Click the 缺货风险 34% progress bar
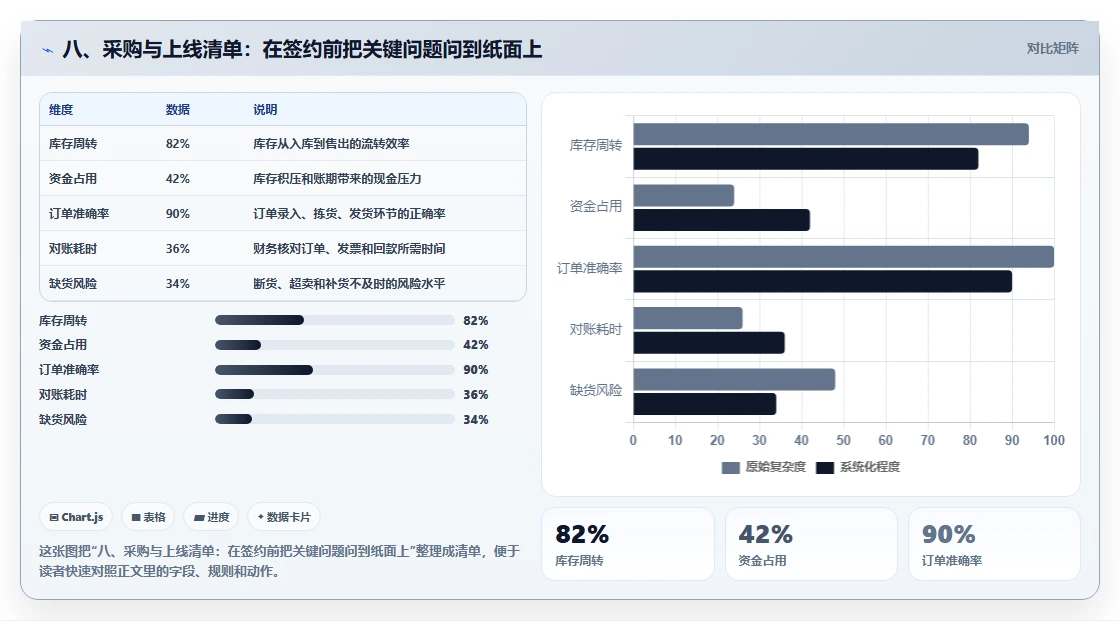This screenshot has width=1120, height=621. click(x=334, y=419)
